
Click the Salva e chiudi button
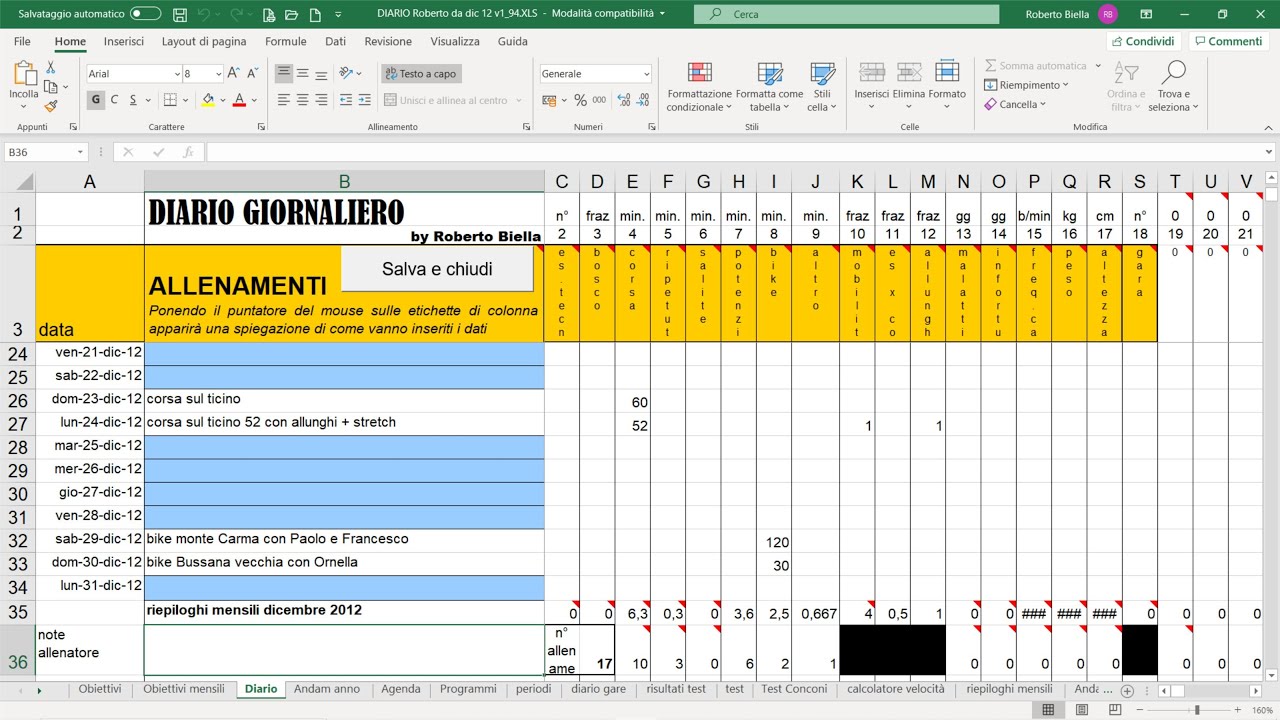click(437, 269)
